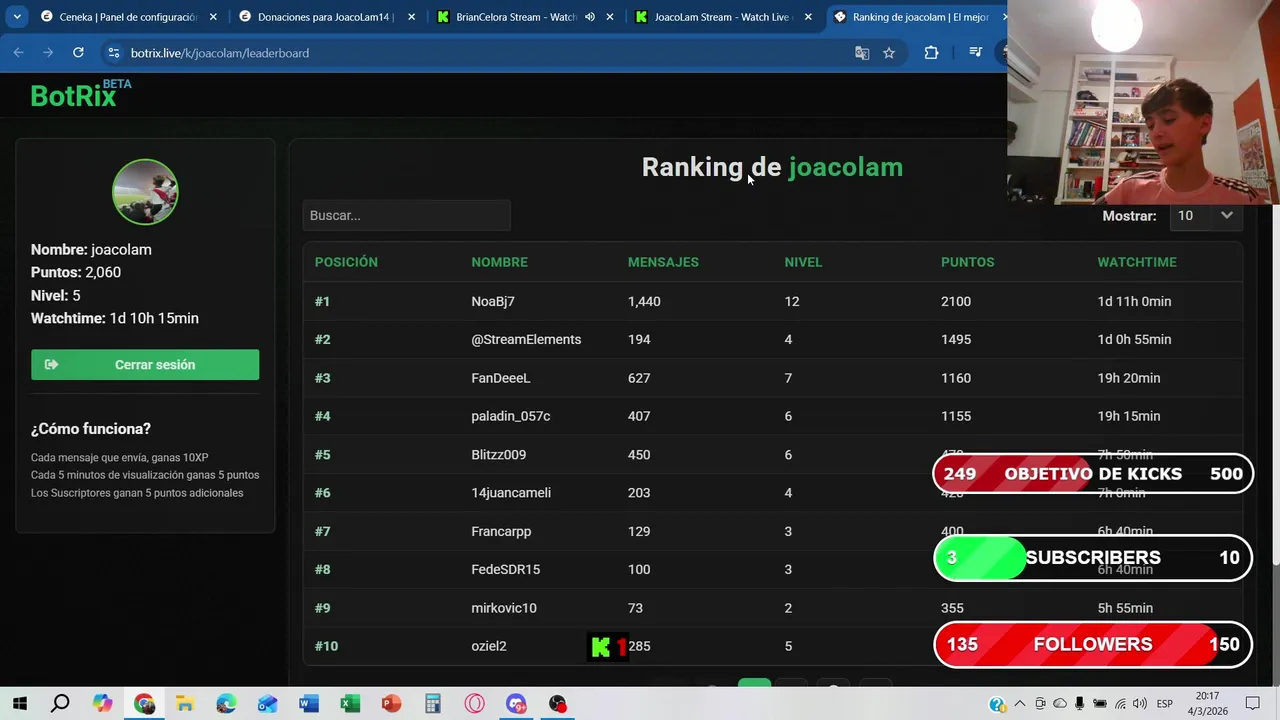The width and height of the screenshot is (1280, 720).
Task: Focus the Buscar search field
Action: [406, 215]
